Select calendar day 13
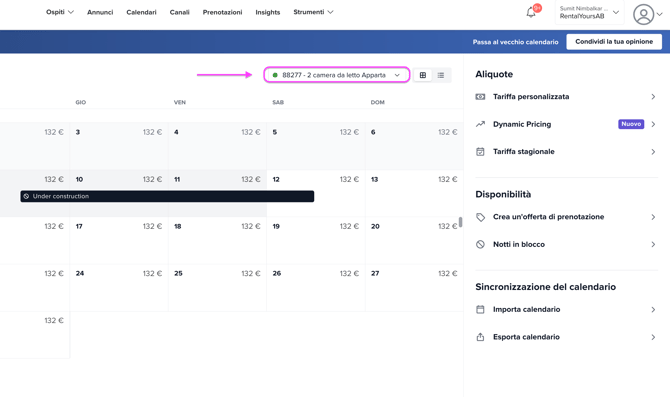The width and height of the screenshot is (670, 397). click(414, 193)
